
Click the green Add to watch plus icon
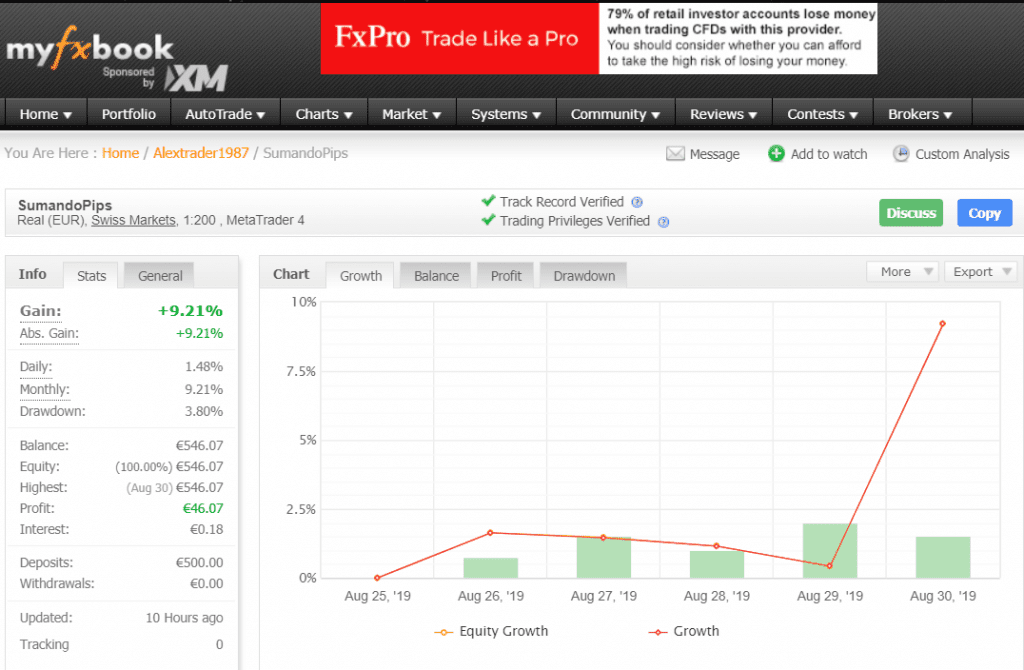[x=777, y=153]
